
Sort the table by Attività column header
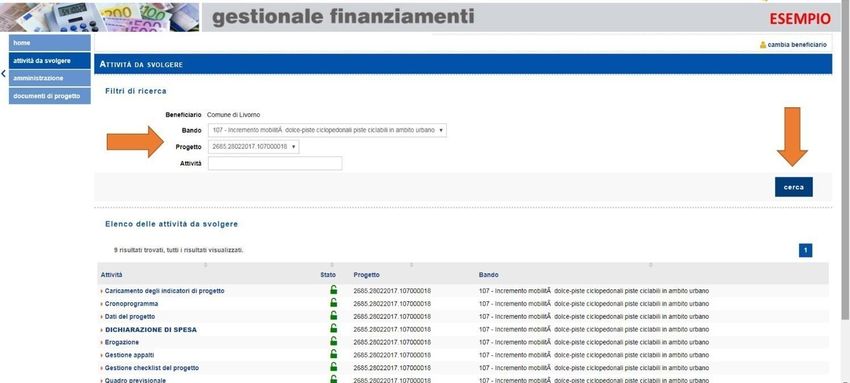pyautogui.click(x=112, y=275)
